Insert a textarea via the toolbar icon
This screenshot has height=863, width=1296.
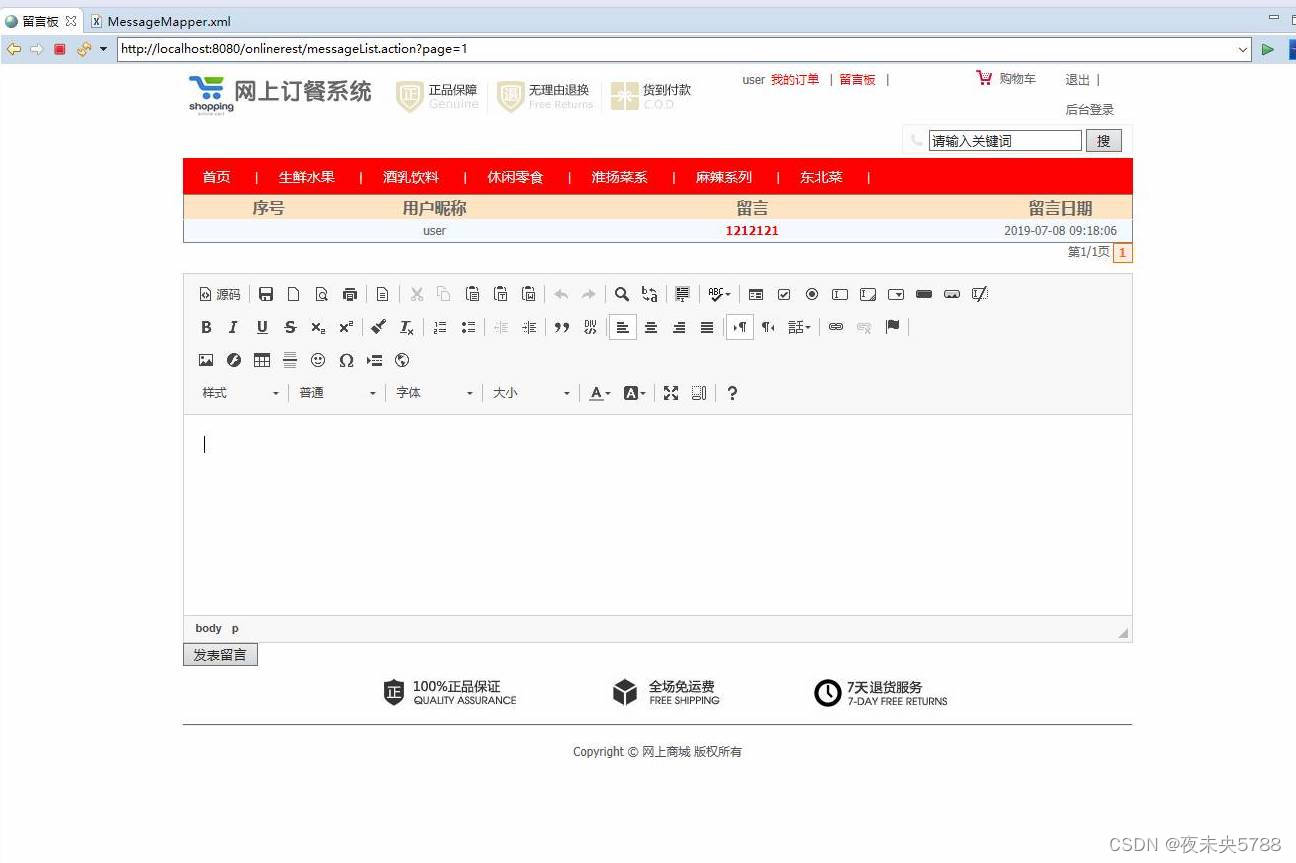click(868, 294)
